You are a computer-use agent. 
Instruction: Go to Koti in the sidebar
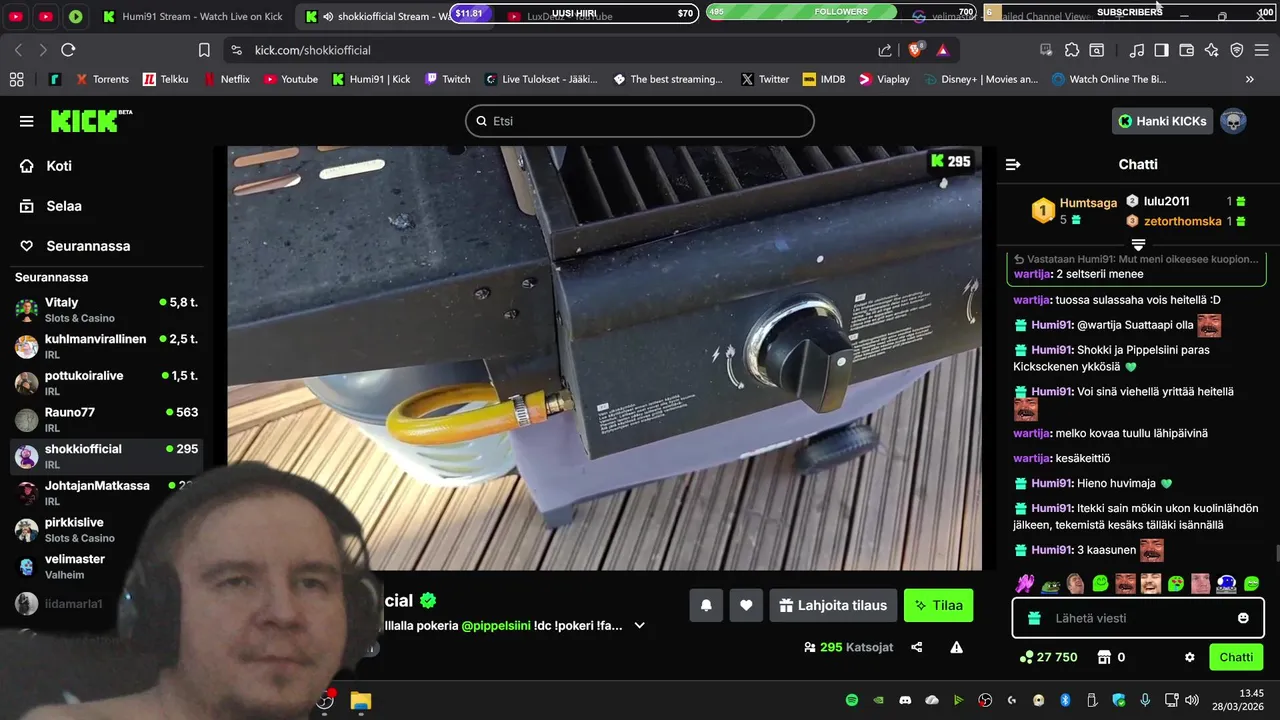tap(107, 166)
